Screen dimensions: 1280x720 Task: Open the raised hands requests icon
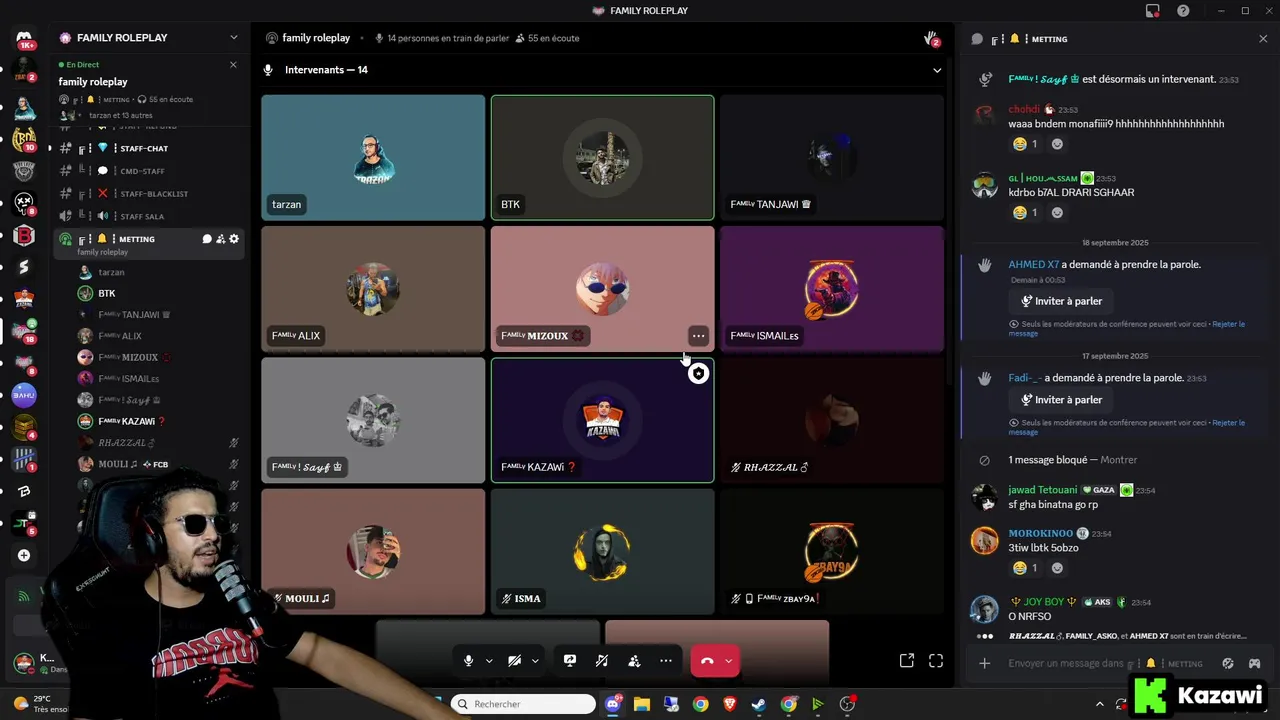(931, 39)
